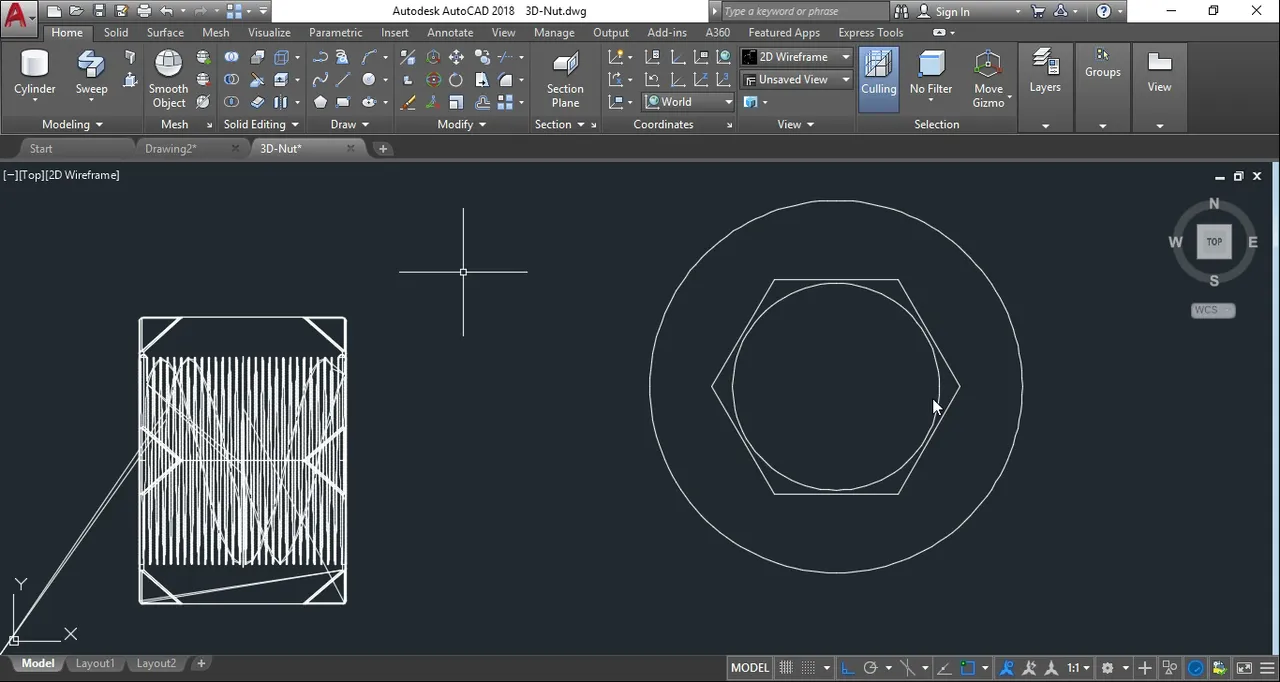Click the annotation monitor plus icon

(1144, 668)
